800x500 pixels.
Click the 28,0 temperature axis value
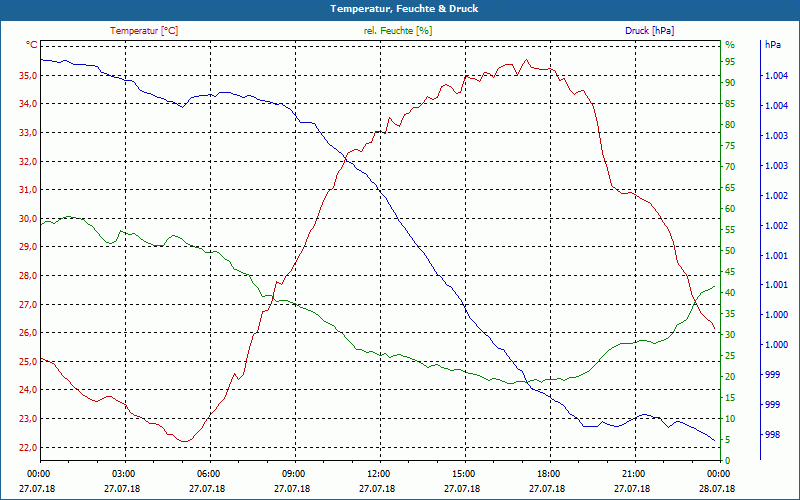pos(28,276)
